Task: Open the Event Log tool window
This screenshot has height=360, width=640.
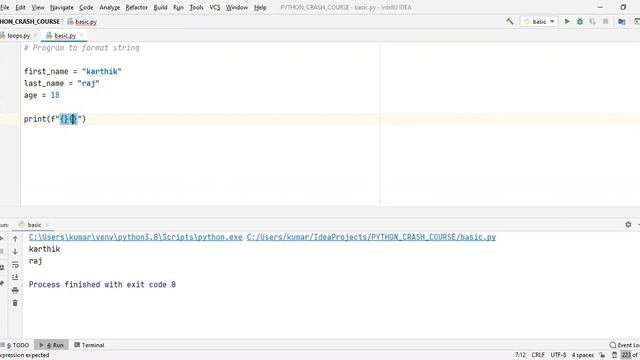Action: click(624, 345)
